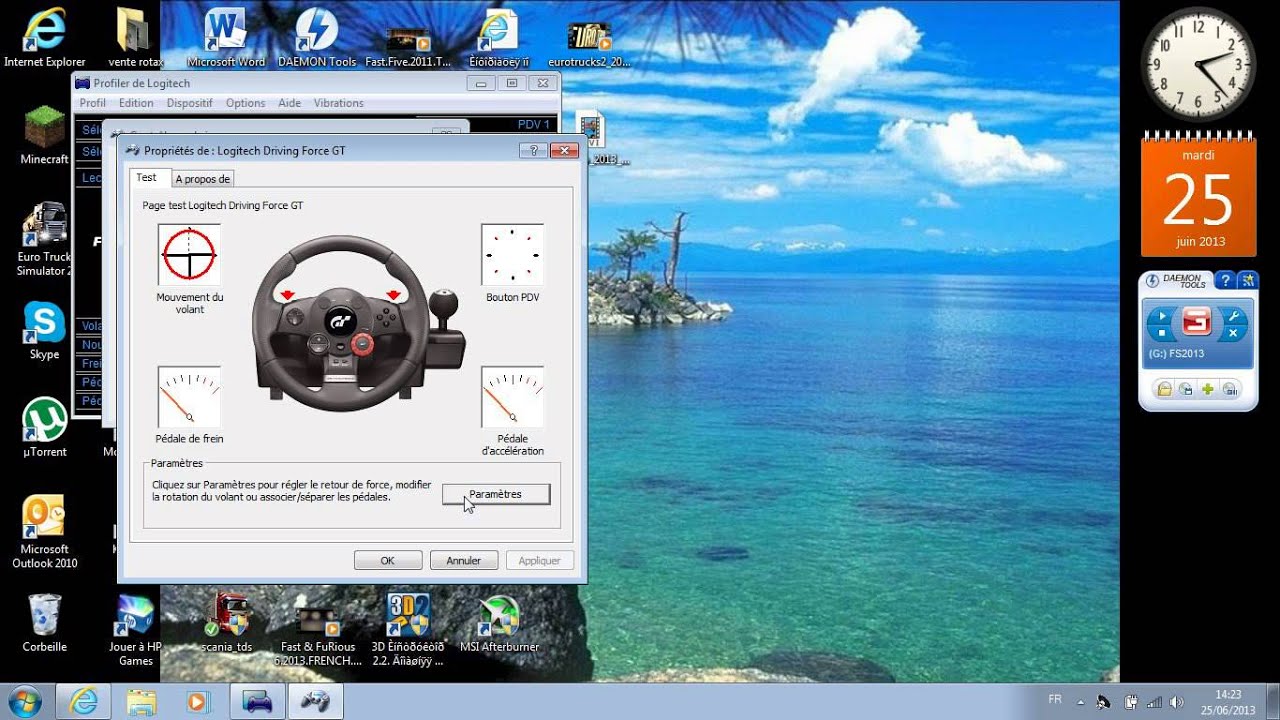Screen dimensions: 1280x720
Task: Select the Corbeille recycle bin icon
Action: (x=45, y=622)
